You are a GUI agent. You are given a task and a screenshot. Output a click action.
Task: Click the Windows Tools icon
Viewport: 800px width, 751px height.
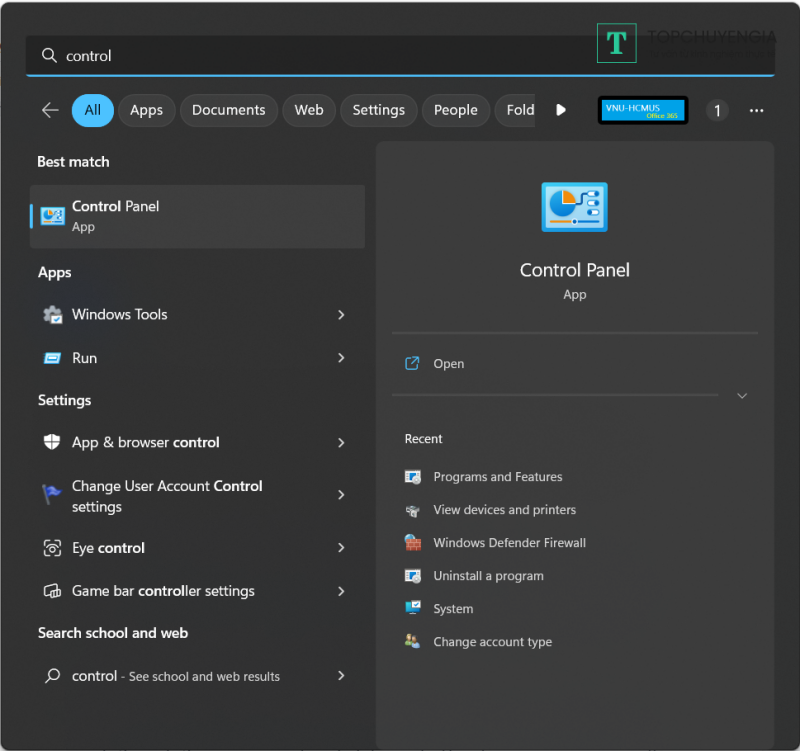pos(53,315)
